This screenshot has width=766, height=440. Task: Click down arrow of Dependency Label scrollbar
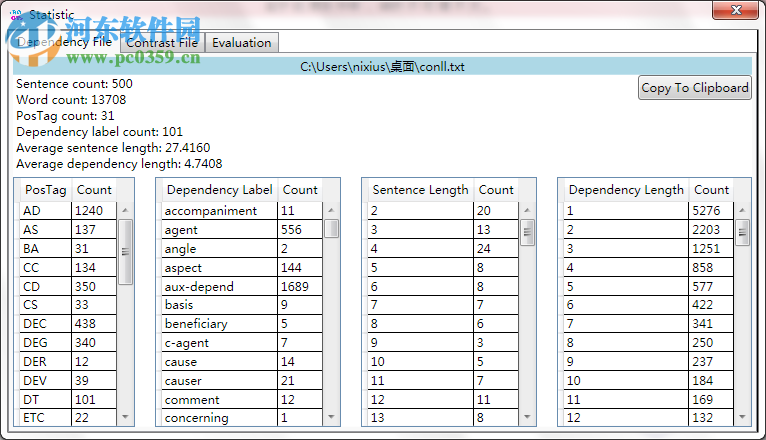(331, 417)
